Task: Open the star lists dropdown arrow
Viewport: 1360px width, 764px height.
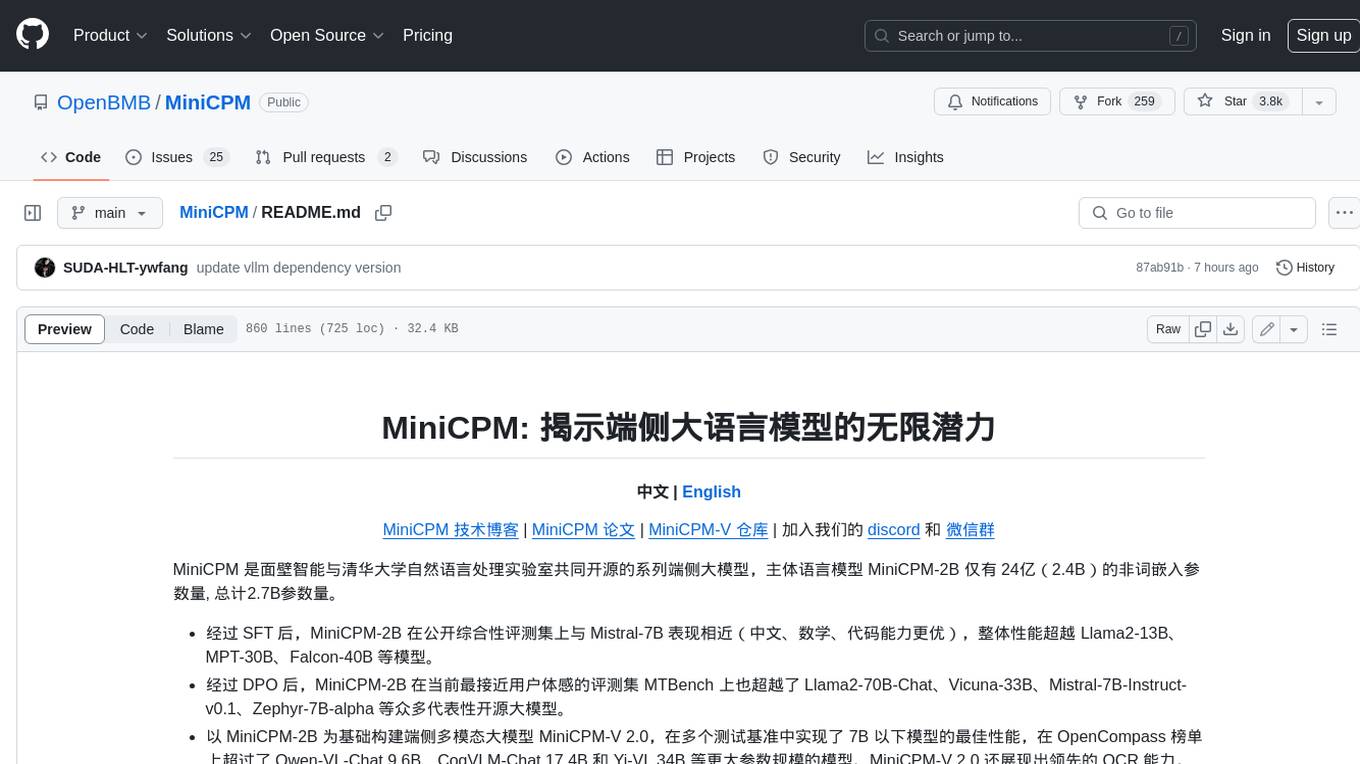Action: click(x=1319, y=102)
